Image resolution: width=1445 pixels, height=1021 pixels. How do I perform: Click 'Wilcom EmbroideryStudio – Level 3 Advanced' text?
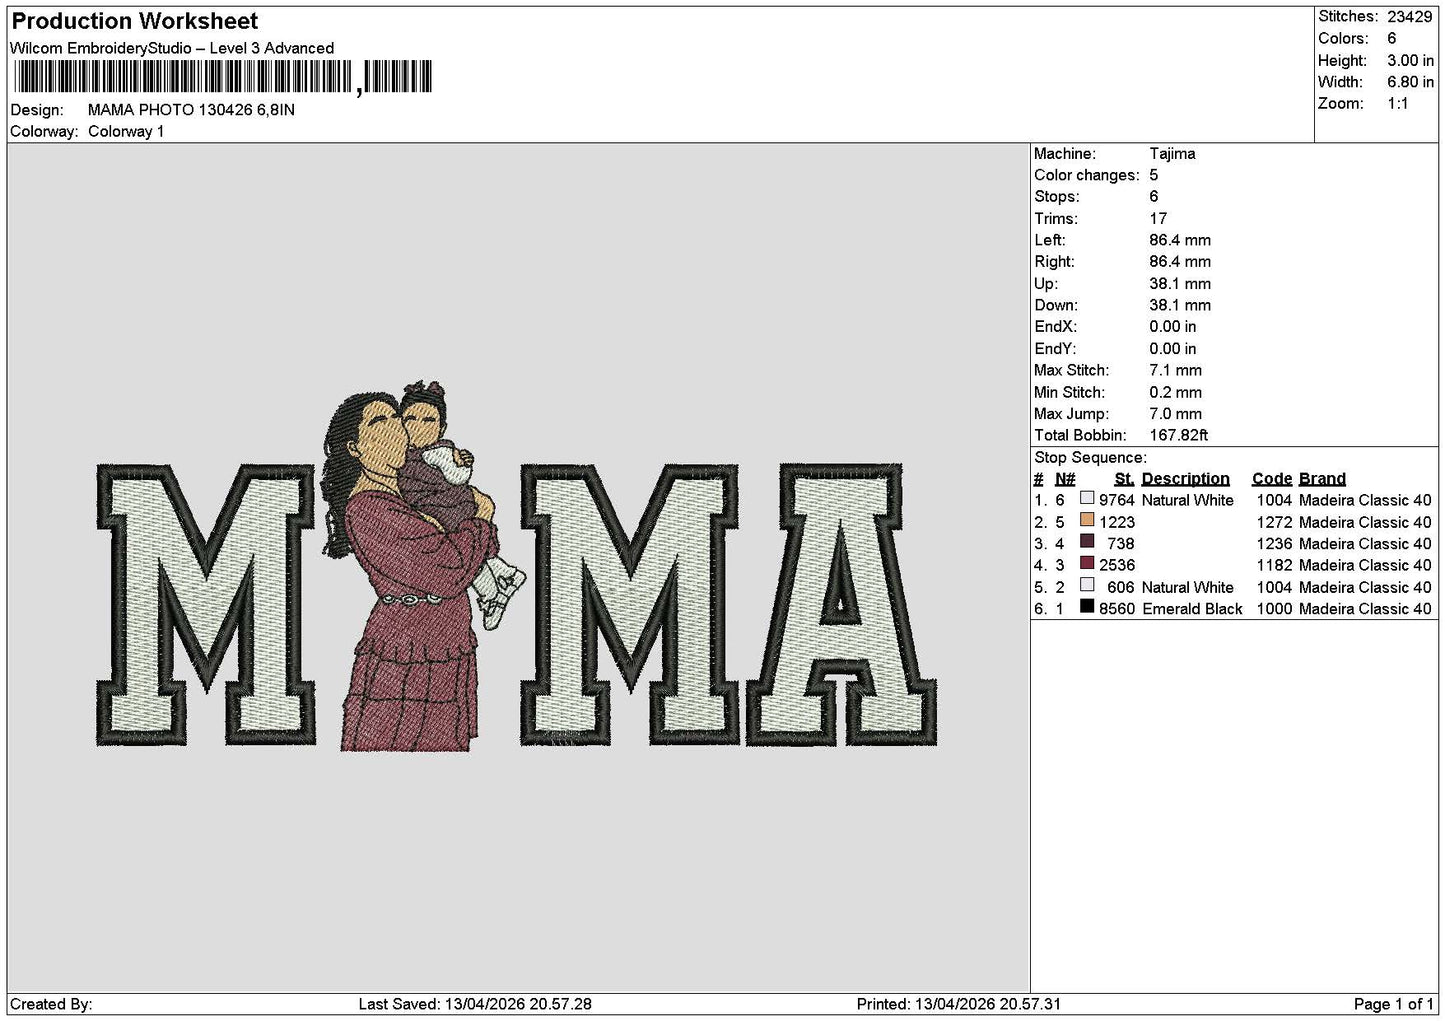pos(172,48)
